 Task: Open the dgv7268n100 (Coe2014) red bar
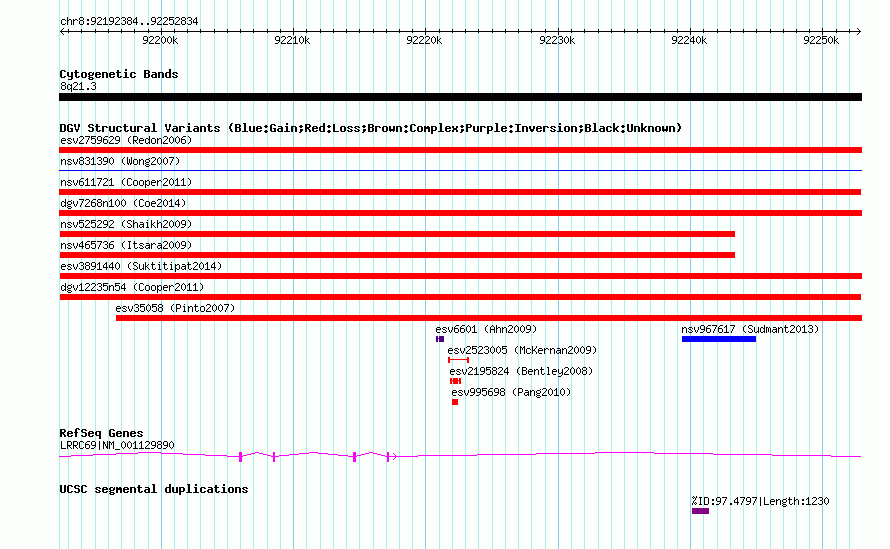[460, 213]
